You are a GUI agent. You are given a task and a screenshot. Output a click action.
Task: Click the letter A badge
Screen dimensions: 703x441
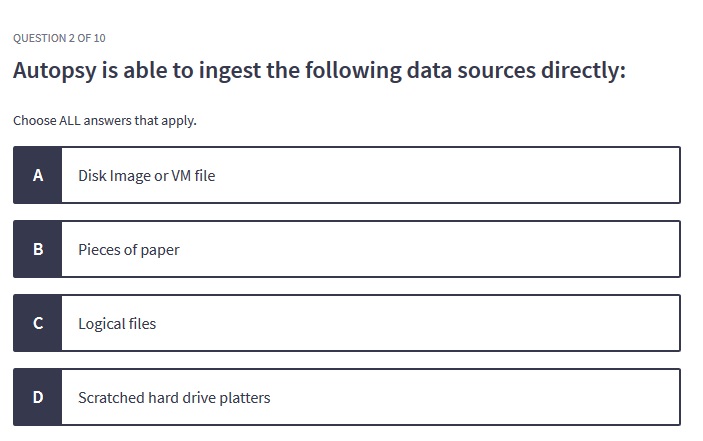pyautogui.click(x=38, y=175)
